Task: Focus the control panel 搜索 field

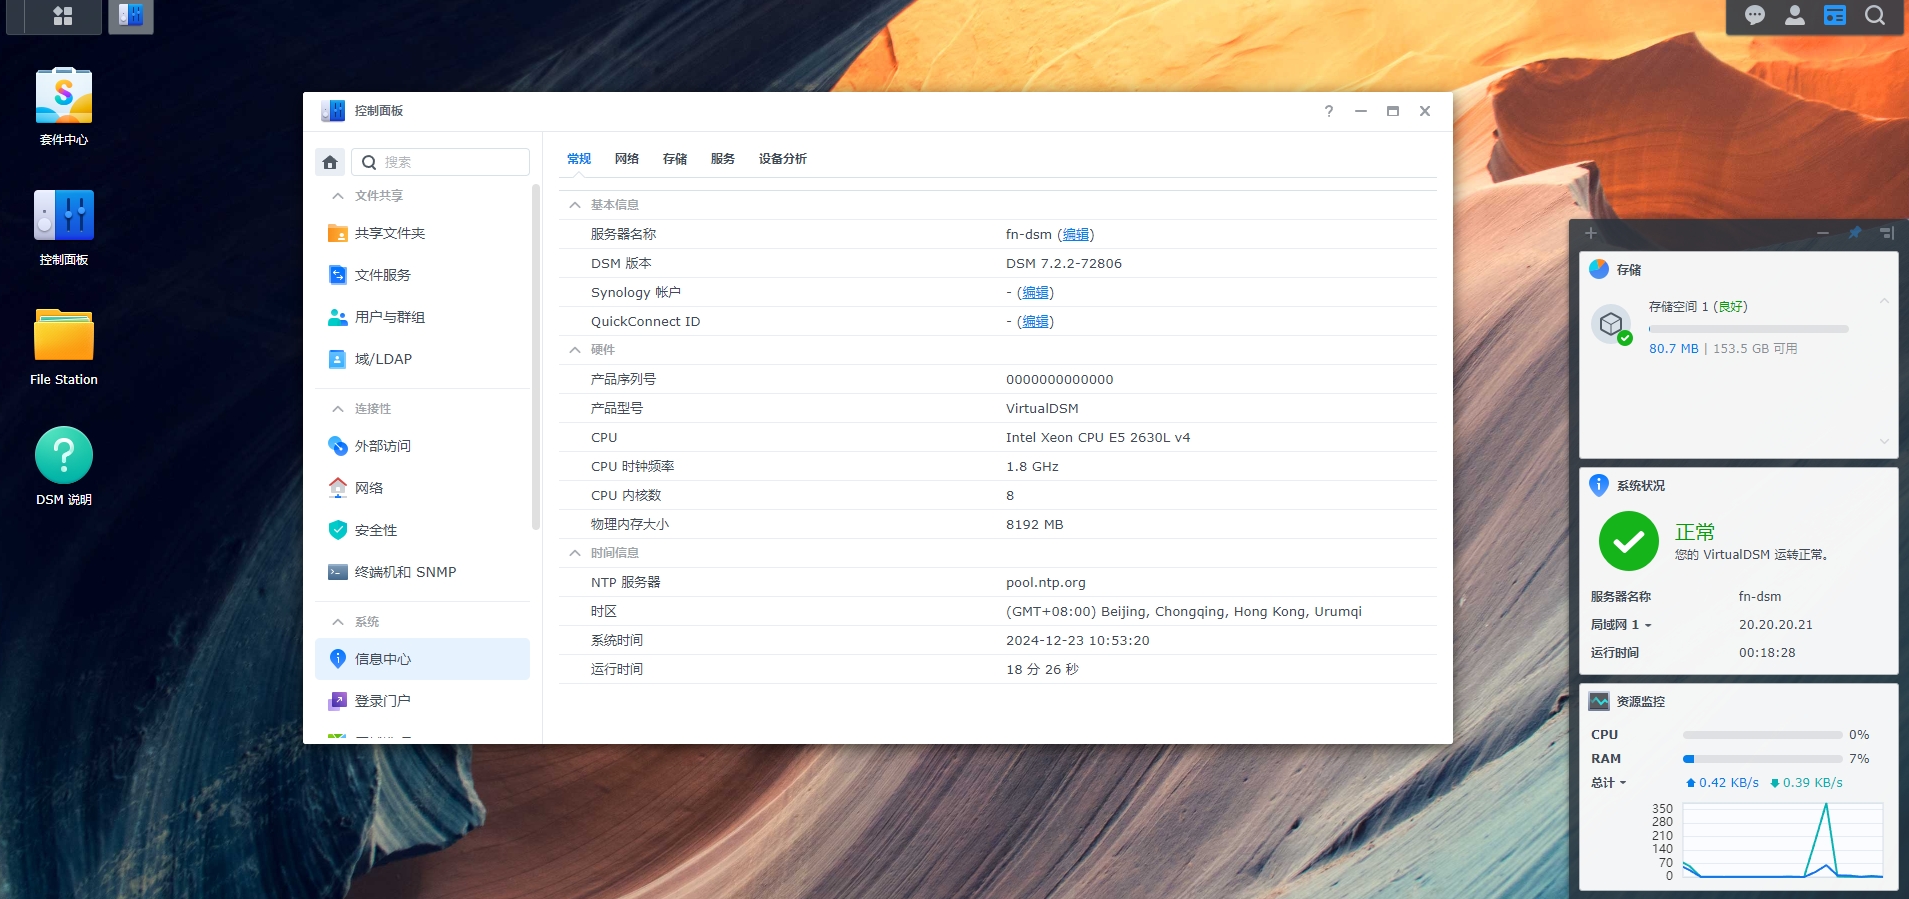Action: (x=441, y=162)
